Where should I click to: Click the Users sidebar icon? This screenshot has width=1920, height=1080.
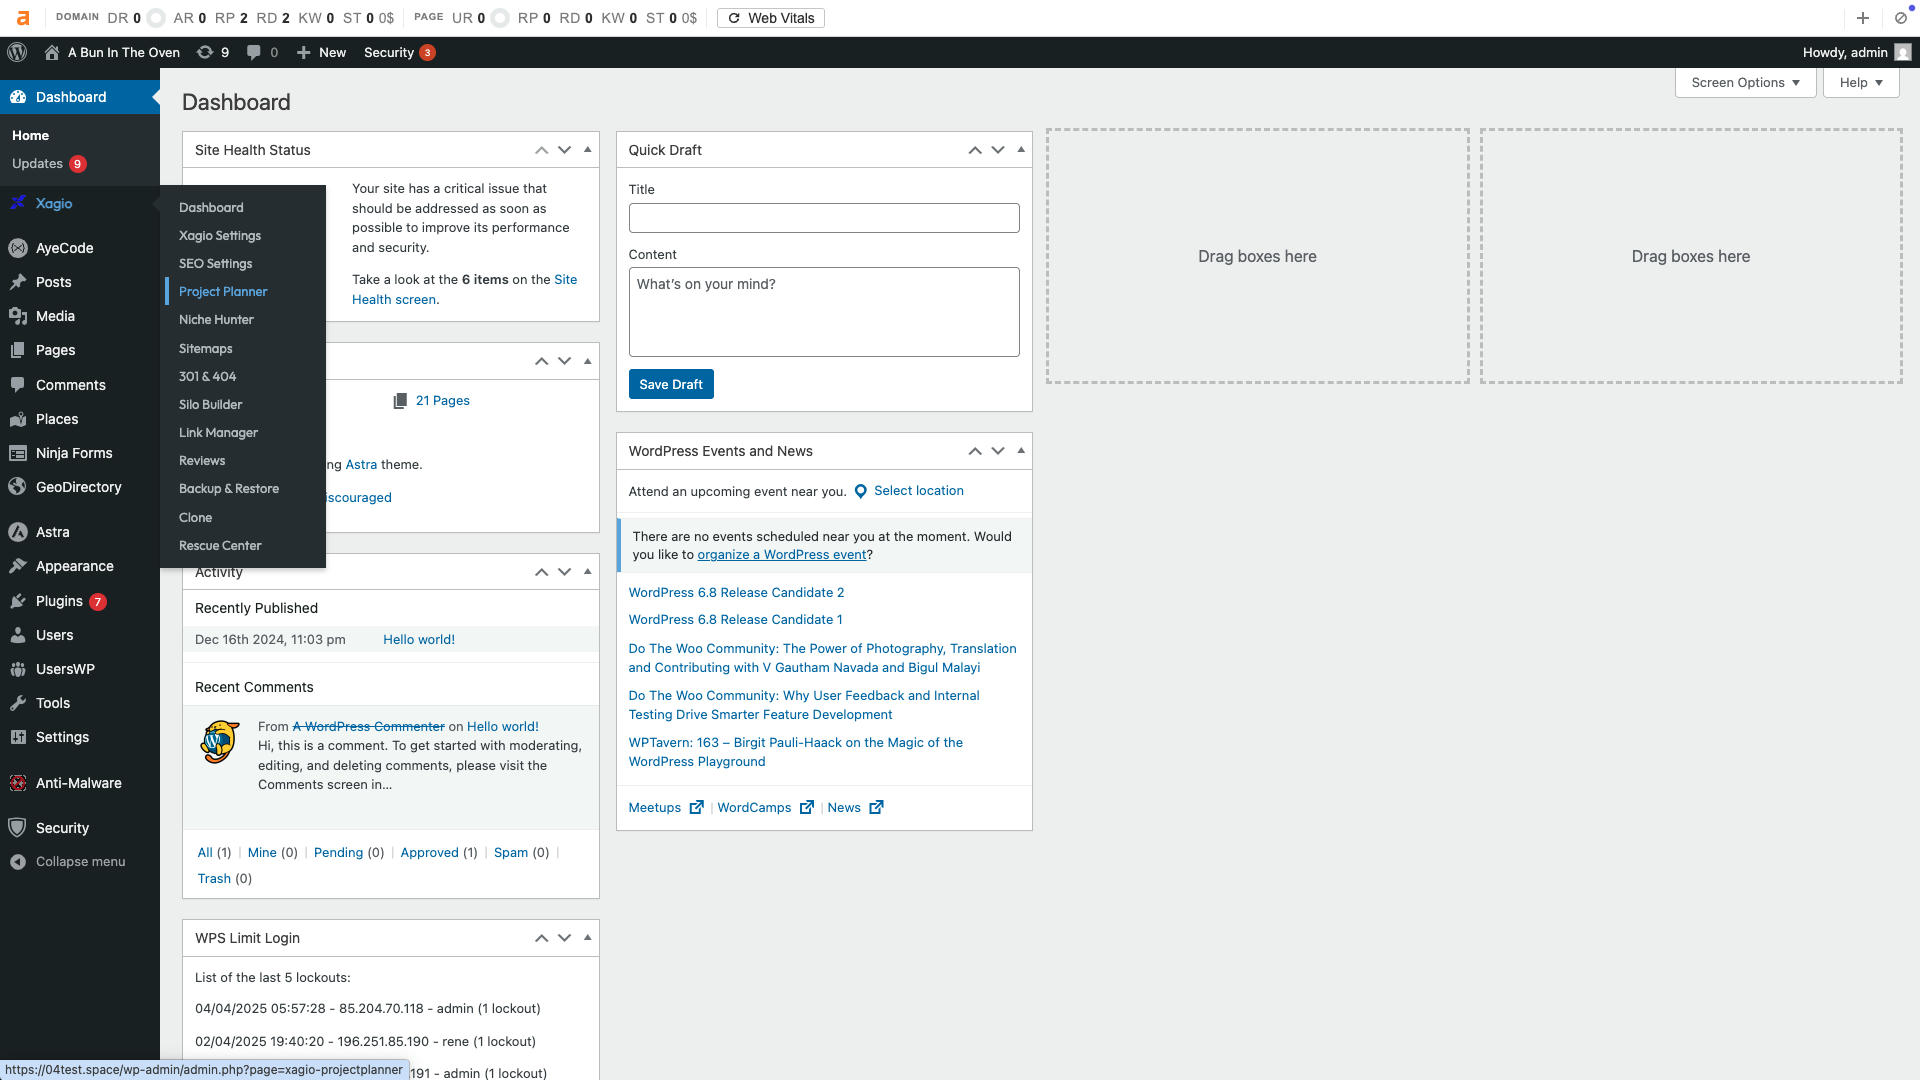click(x=18, y=635)
